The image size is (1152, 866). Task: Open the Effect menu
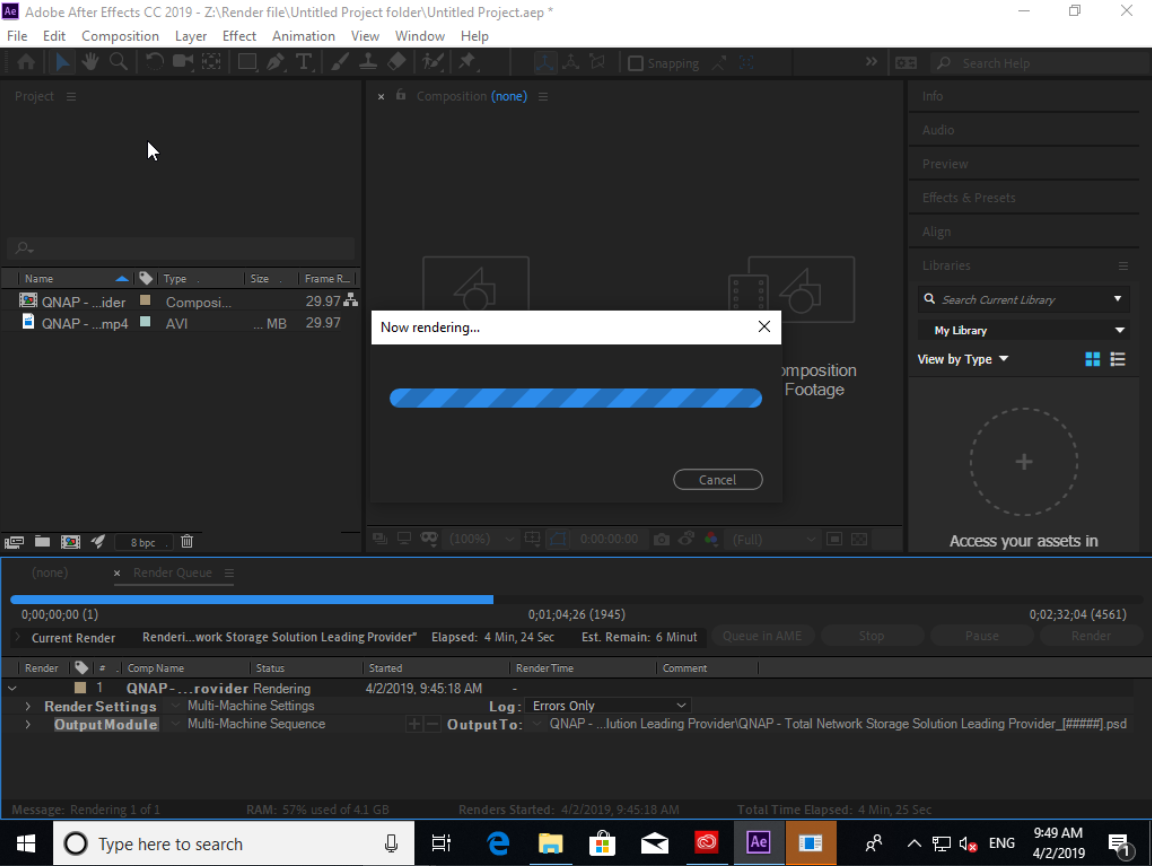(x=239, y=36)
